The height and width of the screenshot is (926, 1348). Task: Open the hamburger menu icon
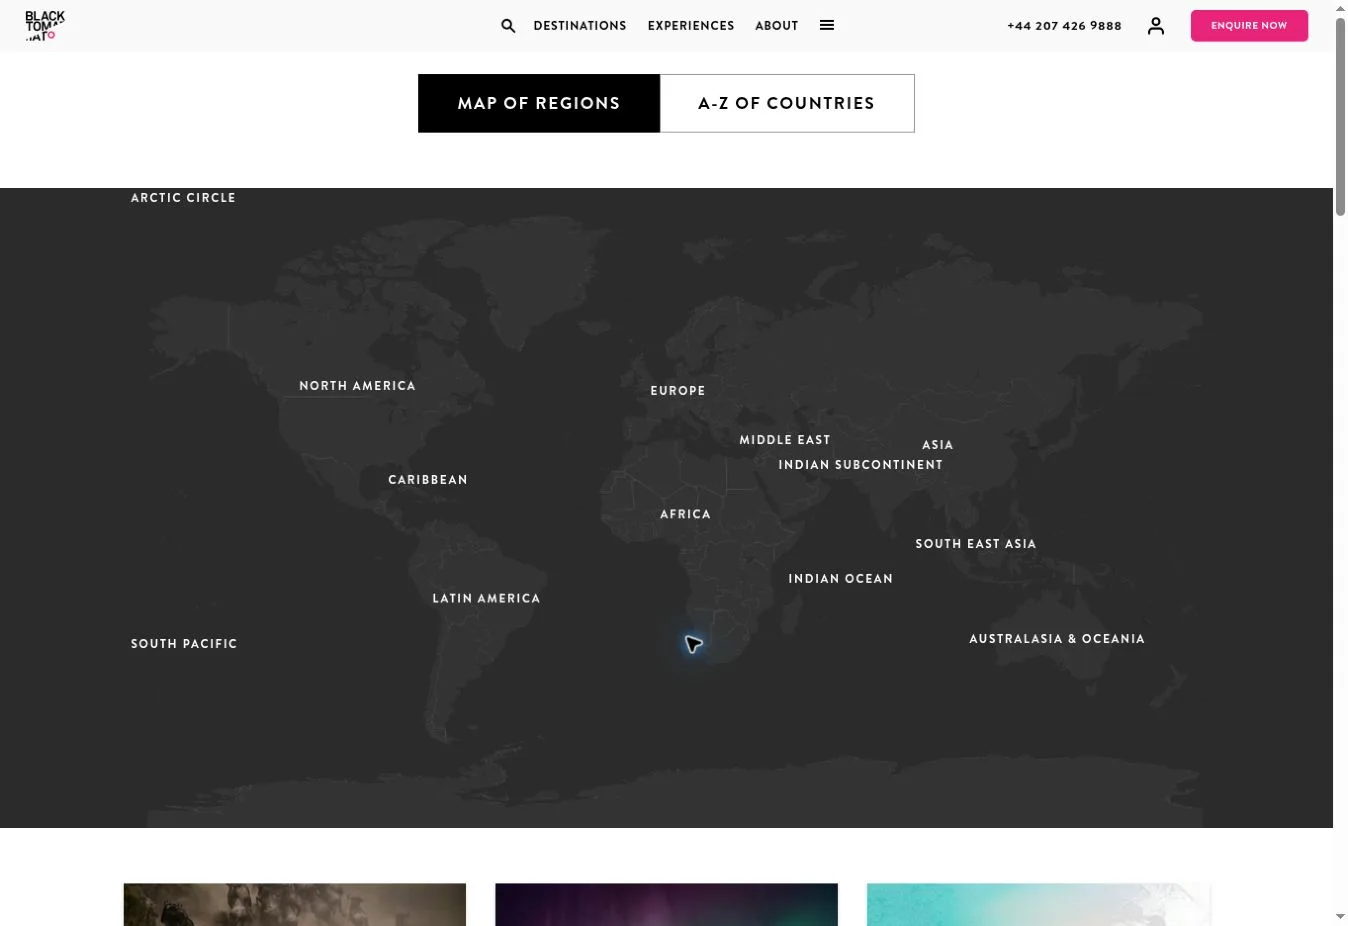click(x=827, y=25)
